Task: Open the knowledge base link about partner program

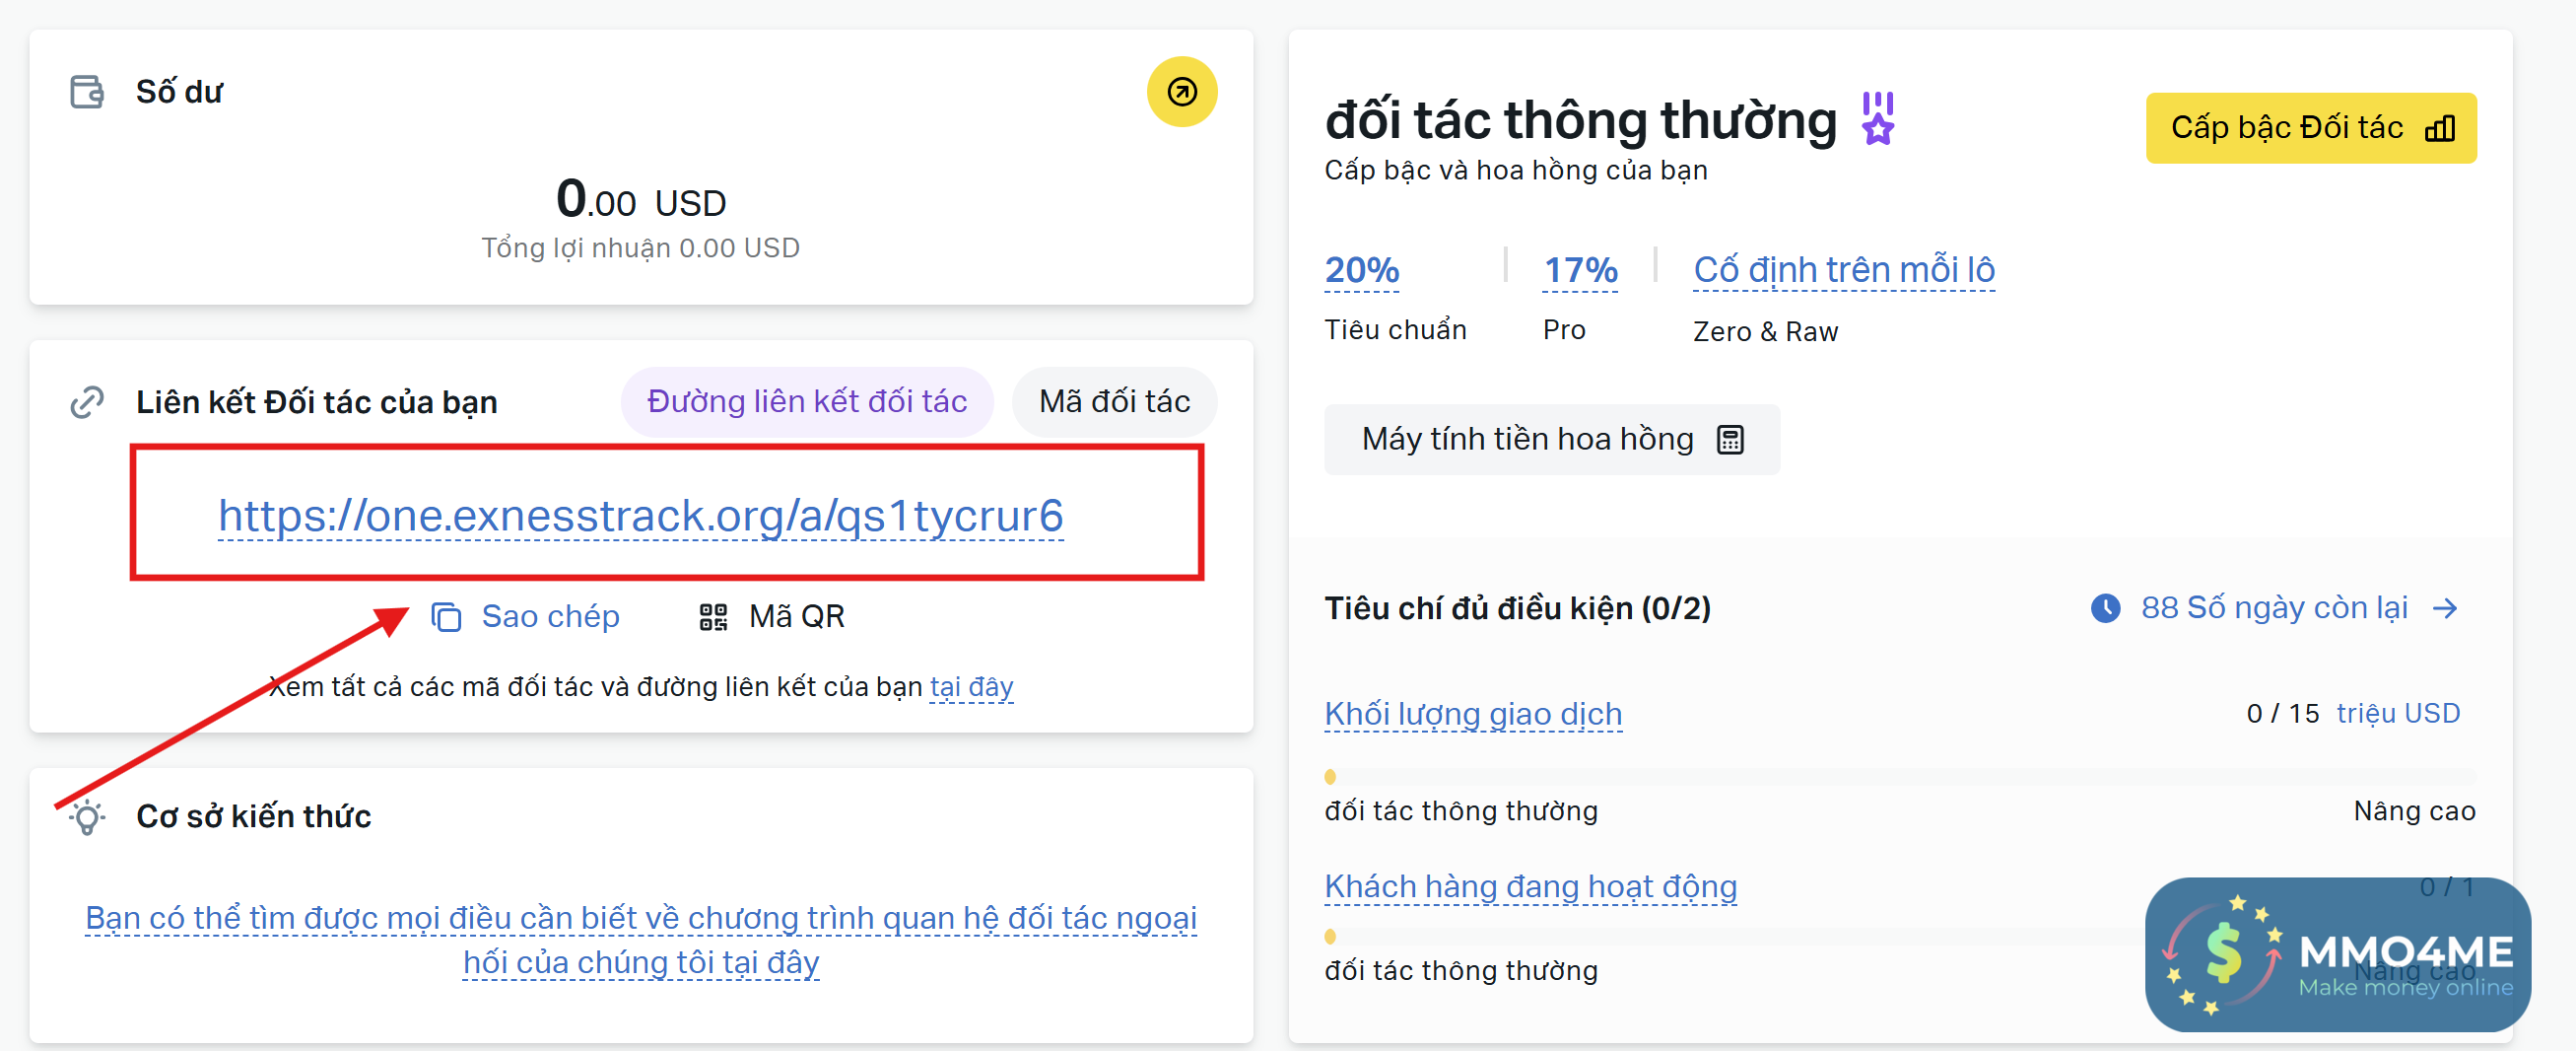Action: tap(641, 940)
